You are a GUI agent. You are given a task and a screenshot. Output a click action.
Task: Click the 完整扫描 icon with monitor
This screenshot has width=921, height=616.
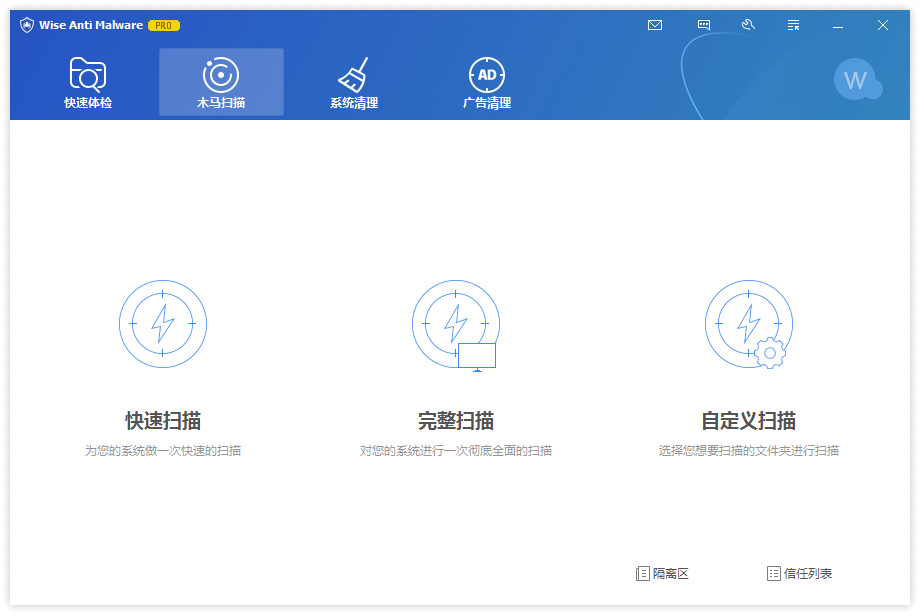[x=456, y=324]
